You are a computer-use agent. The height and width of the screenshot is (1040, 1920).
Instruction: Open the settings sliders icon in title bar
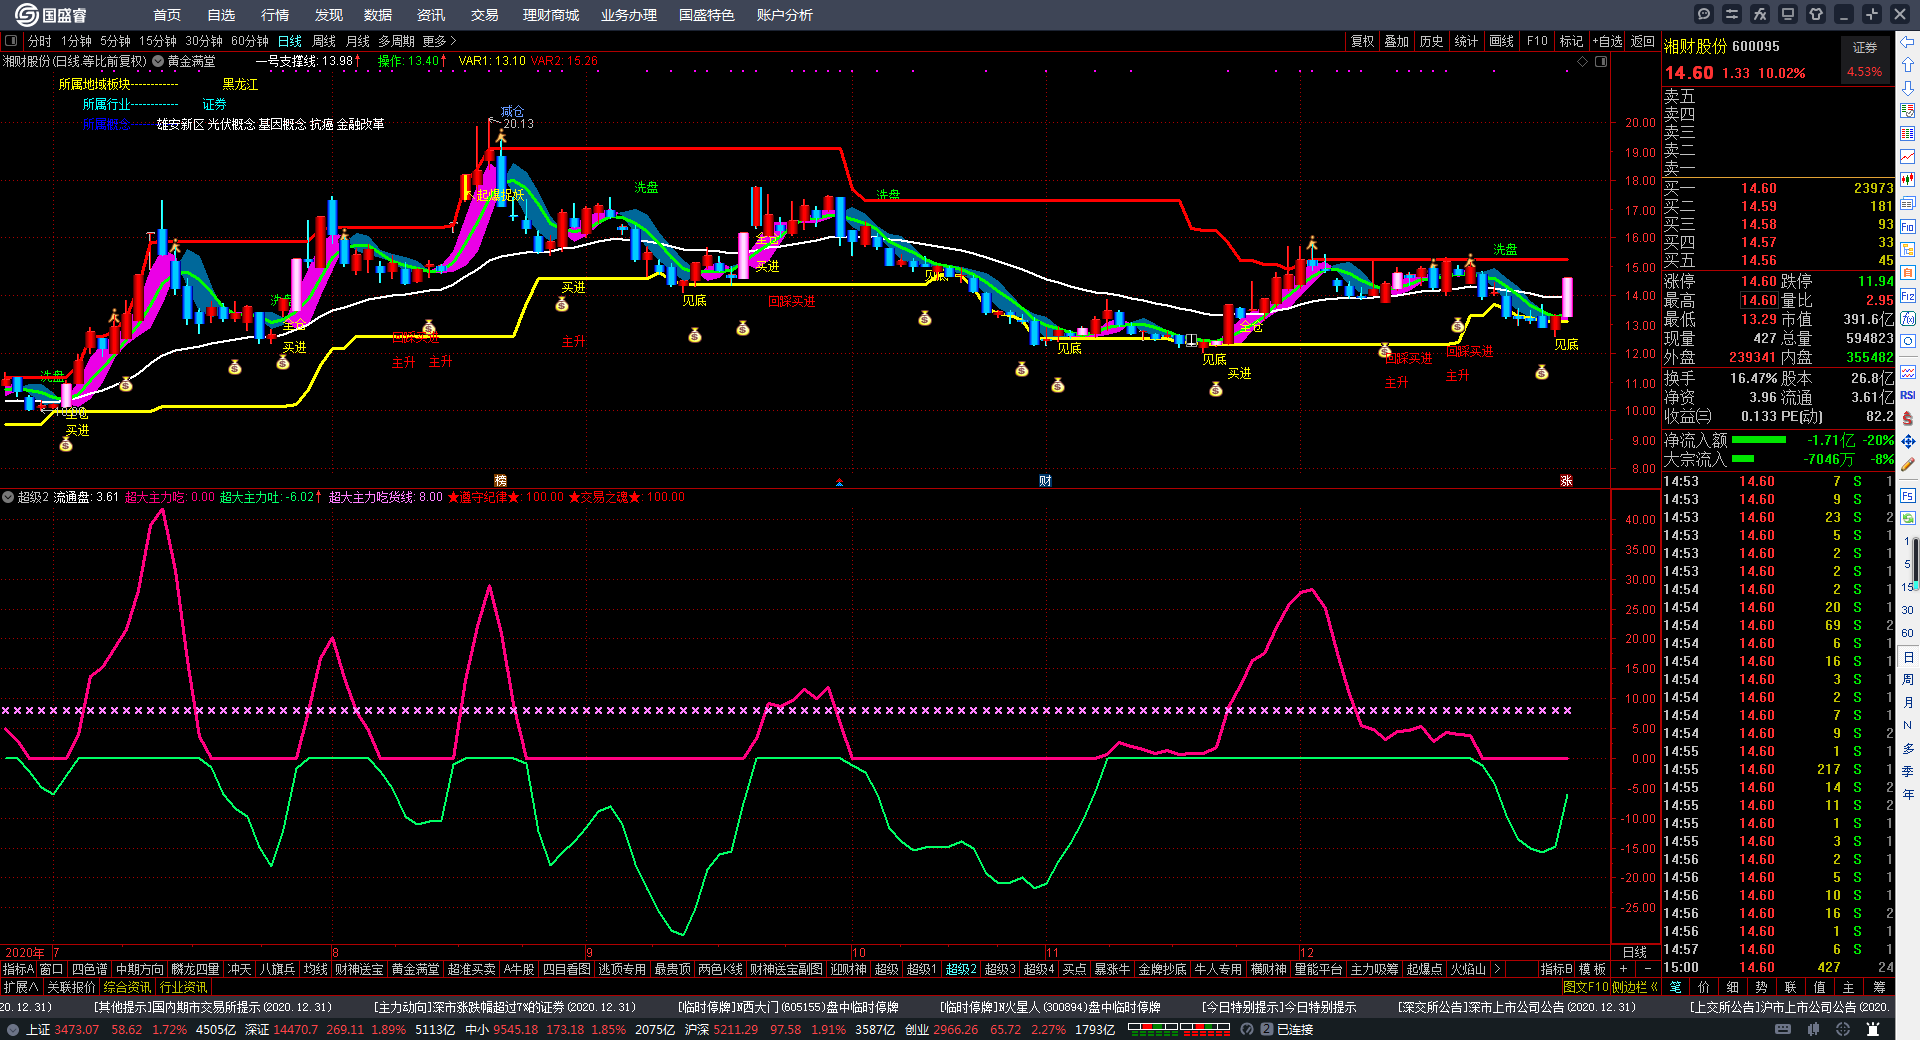point(1732,14)
